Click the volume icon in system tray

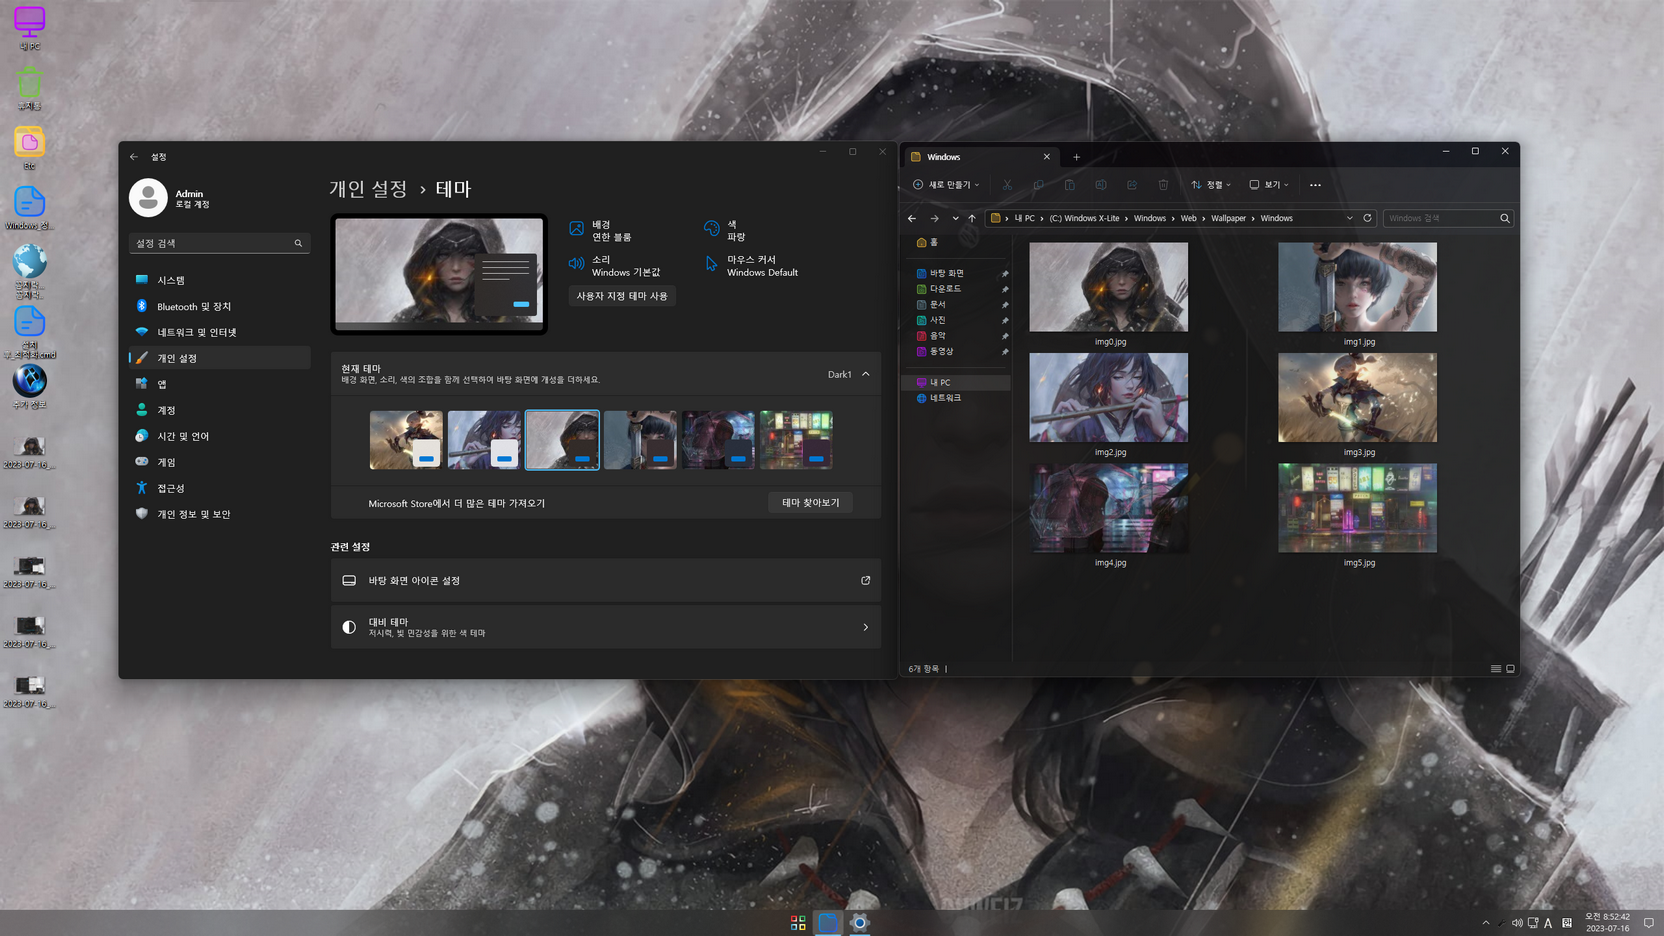[1517, 923]
